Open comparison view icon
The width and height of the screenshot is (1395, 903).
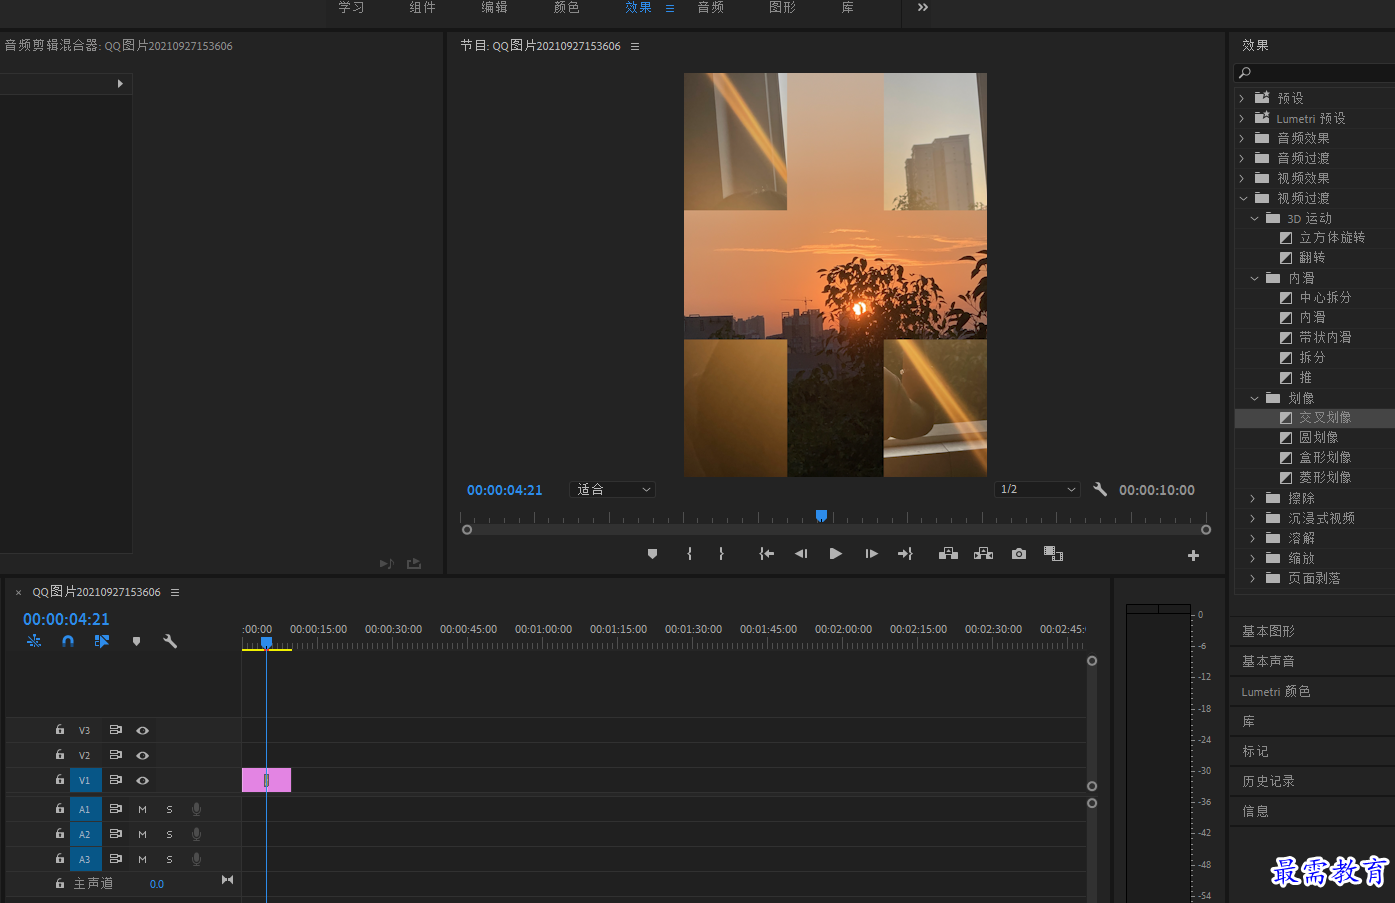(x=1053, y=554)
